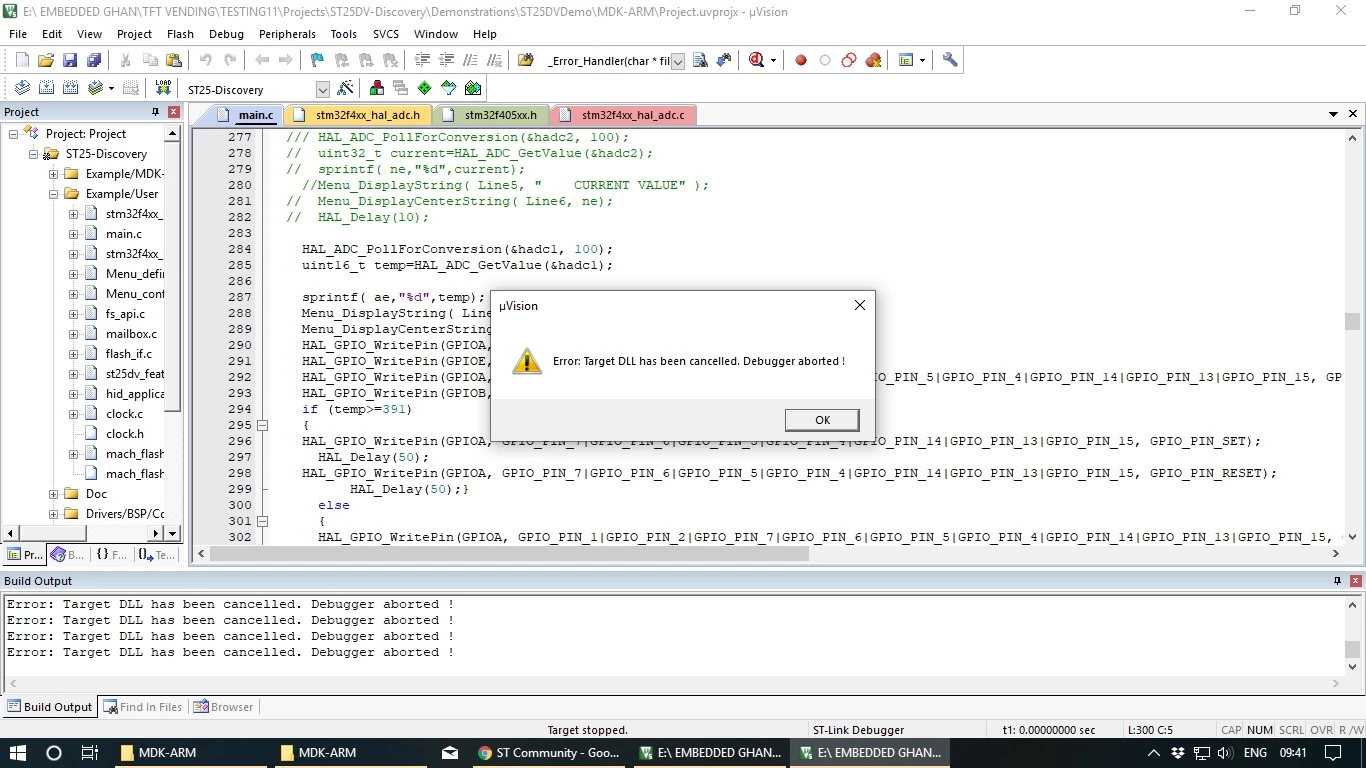Collapse the Example/User folder

pos(53,194)
